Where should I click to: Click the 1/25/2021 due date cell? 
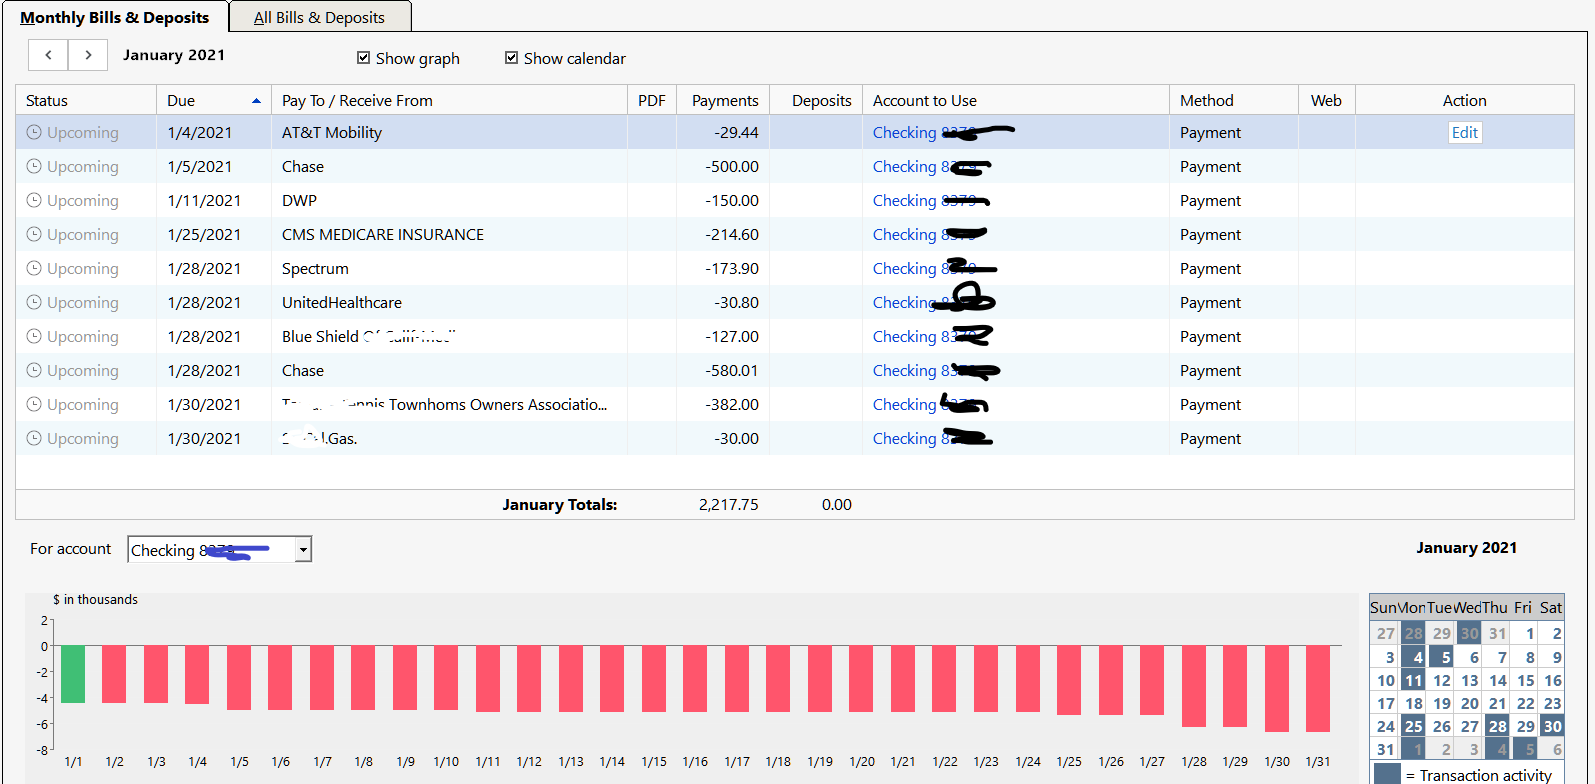click(204, 234)
